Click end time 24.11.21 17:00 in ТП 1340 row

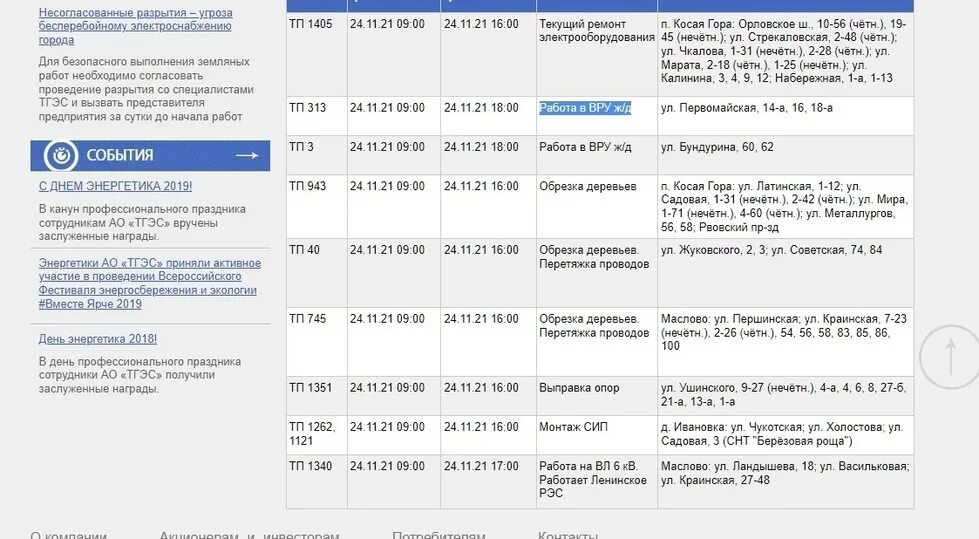coord(481,467)
